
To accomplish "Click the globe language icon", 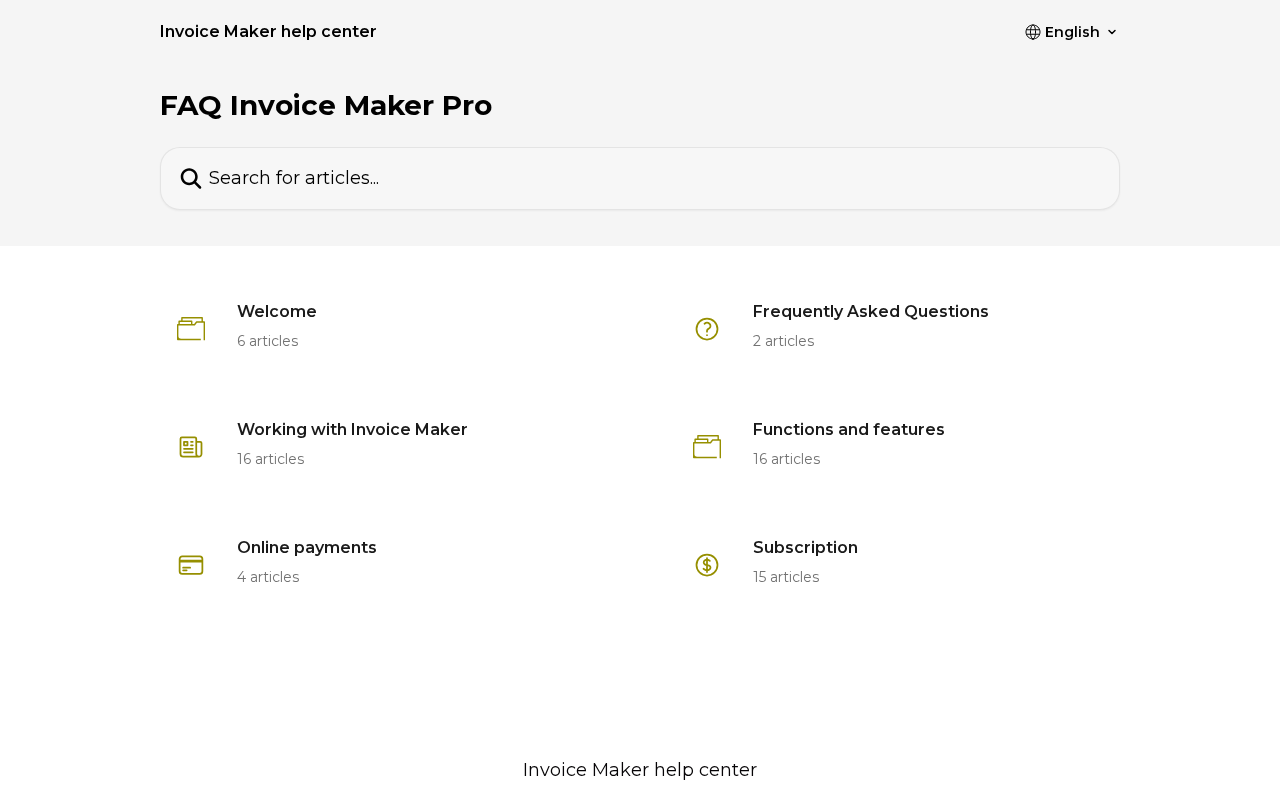I will pyautogui.click(x=1033, y=32).
